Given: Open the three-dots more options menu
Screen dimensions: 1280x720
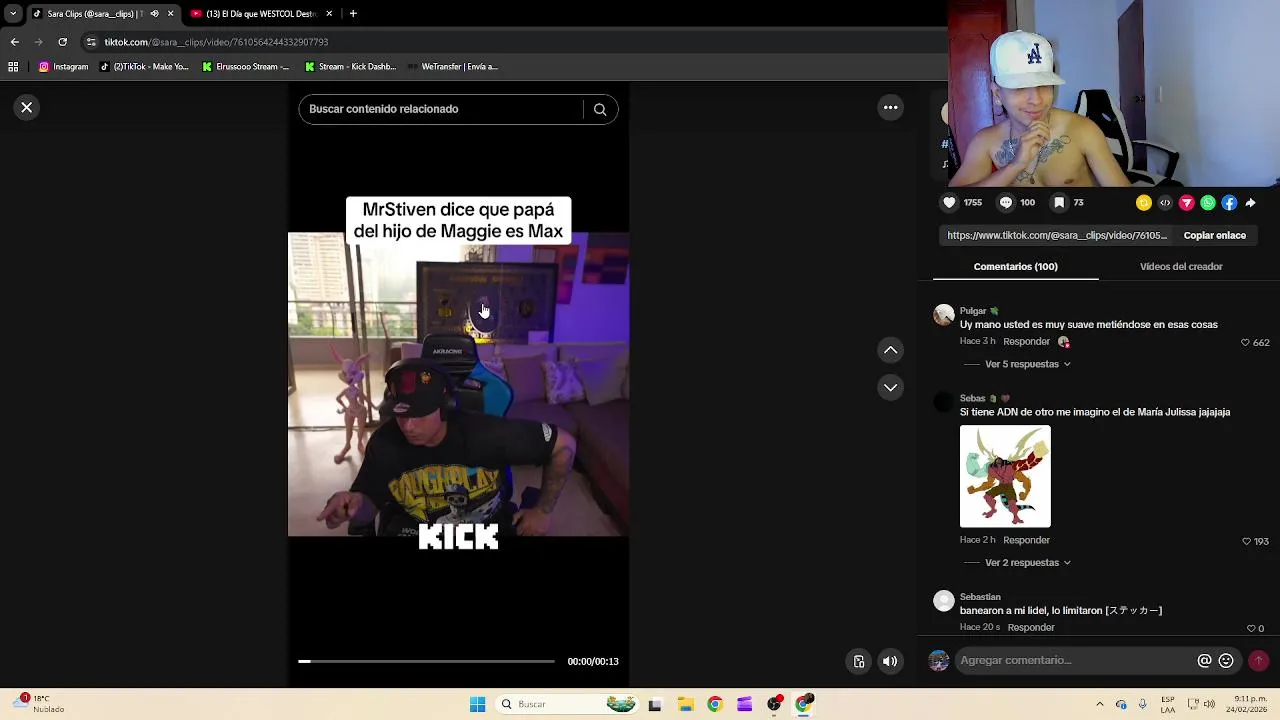Looking at the screenshot, I should click(x=891, y=107).
